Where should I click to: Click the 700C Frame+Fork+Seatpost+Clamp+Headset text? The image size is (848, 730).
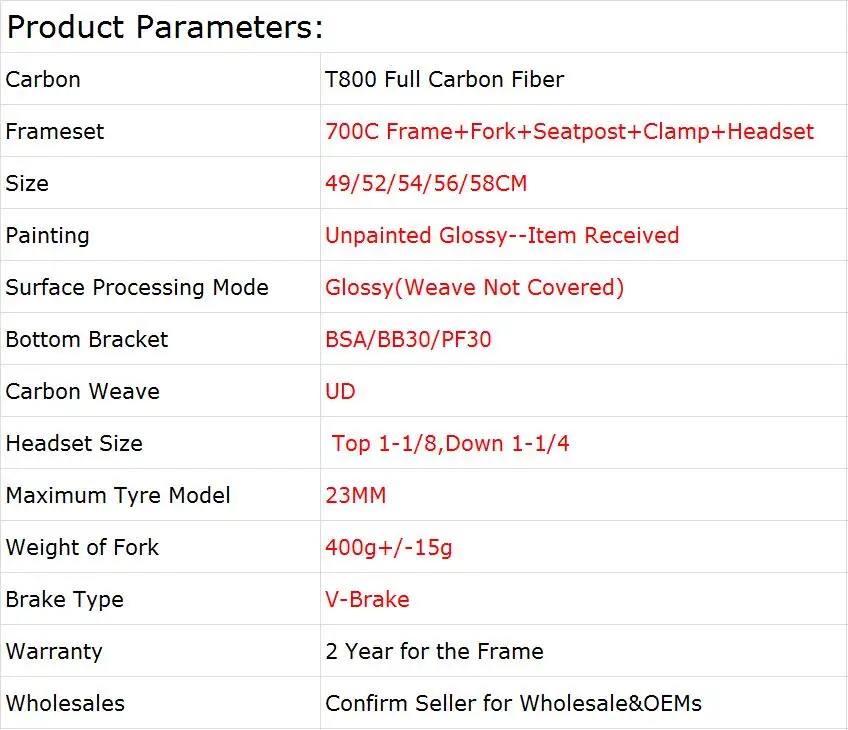coord(569,132)
